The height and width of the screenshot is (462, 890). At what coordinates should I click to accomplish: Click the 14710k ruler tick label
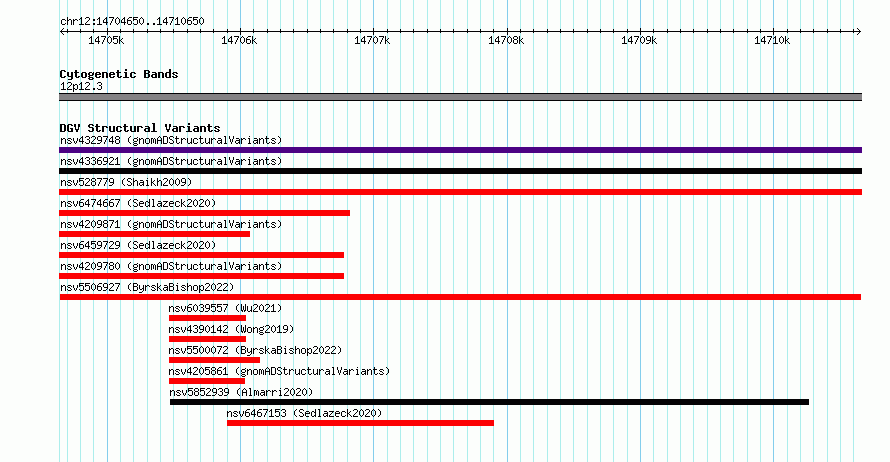point(772,40)
